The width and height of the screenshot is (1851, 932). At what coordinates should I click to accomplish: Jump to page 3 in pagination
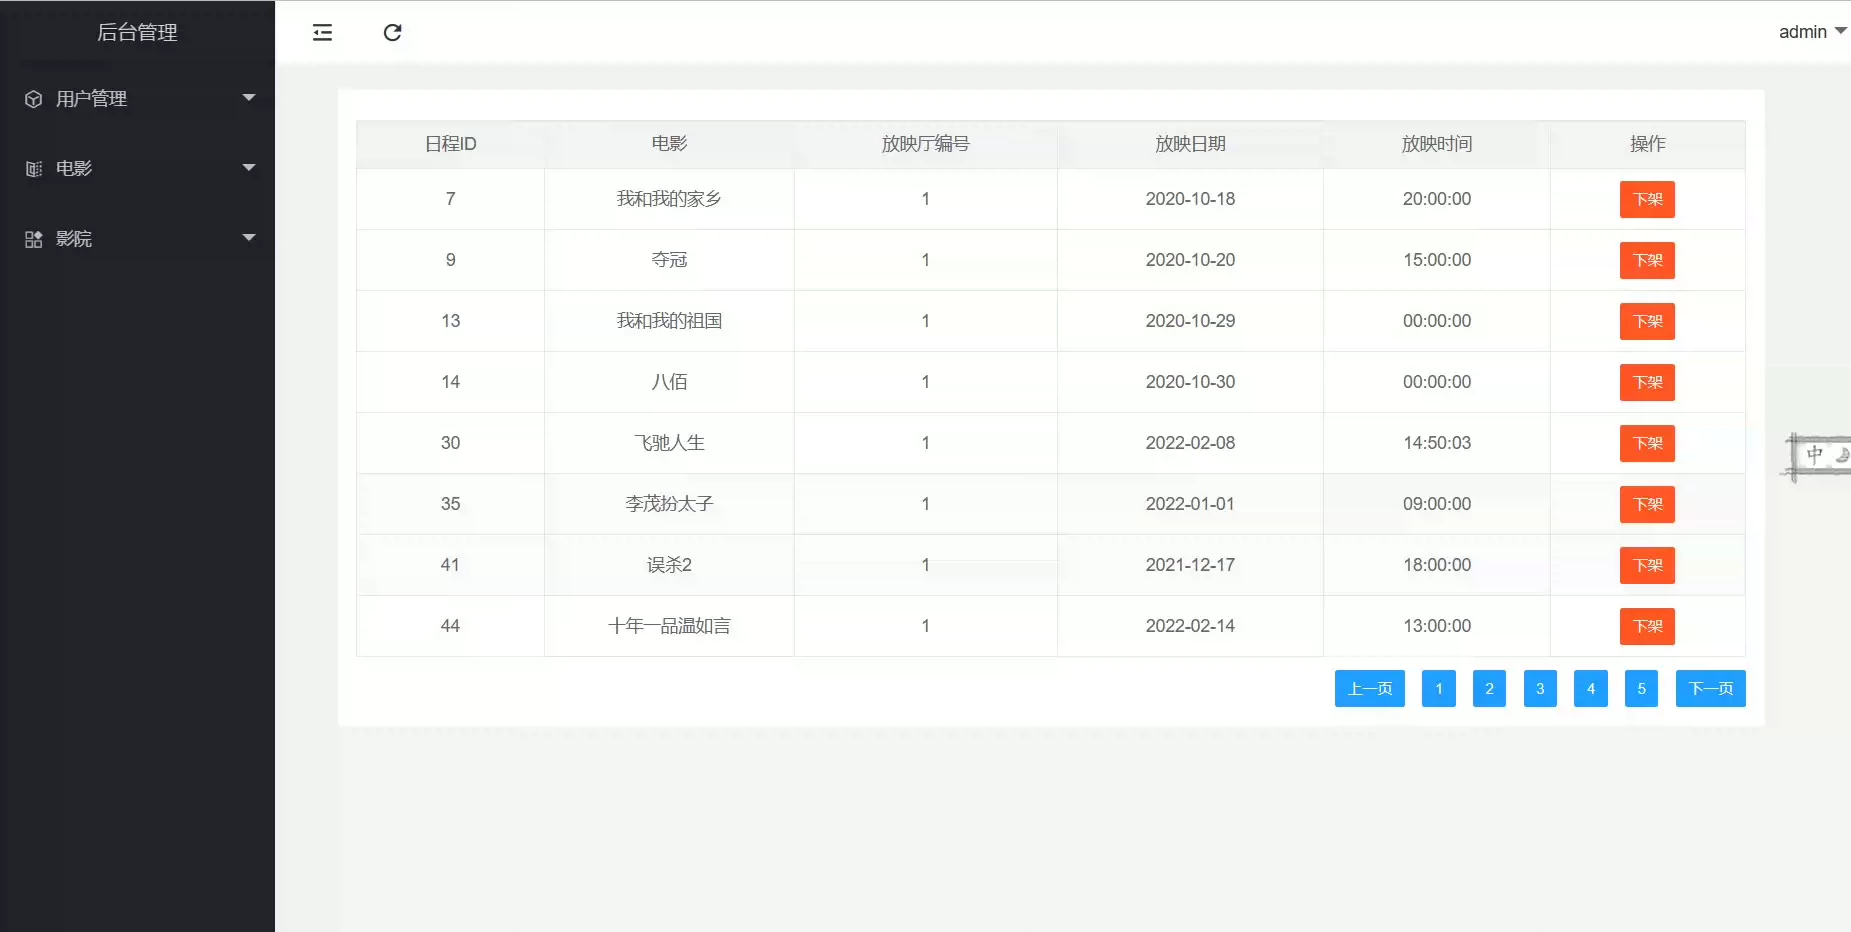coord(1540,688)
